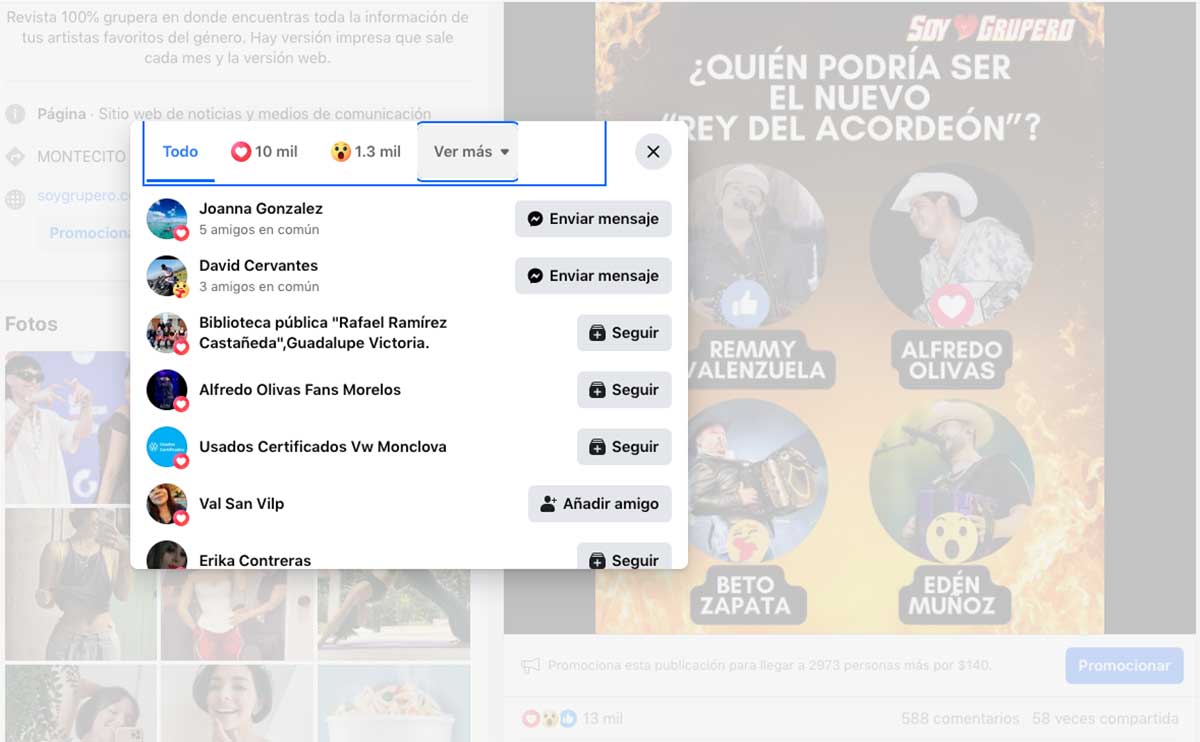The height and width of the screenshot is (742, 1200).
Task: Click the Promocionar button below the post
Action: pos(1124,665)
